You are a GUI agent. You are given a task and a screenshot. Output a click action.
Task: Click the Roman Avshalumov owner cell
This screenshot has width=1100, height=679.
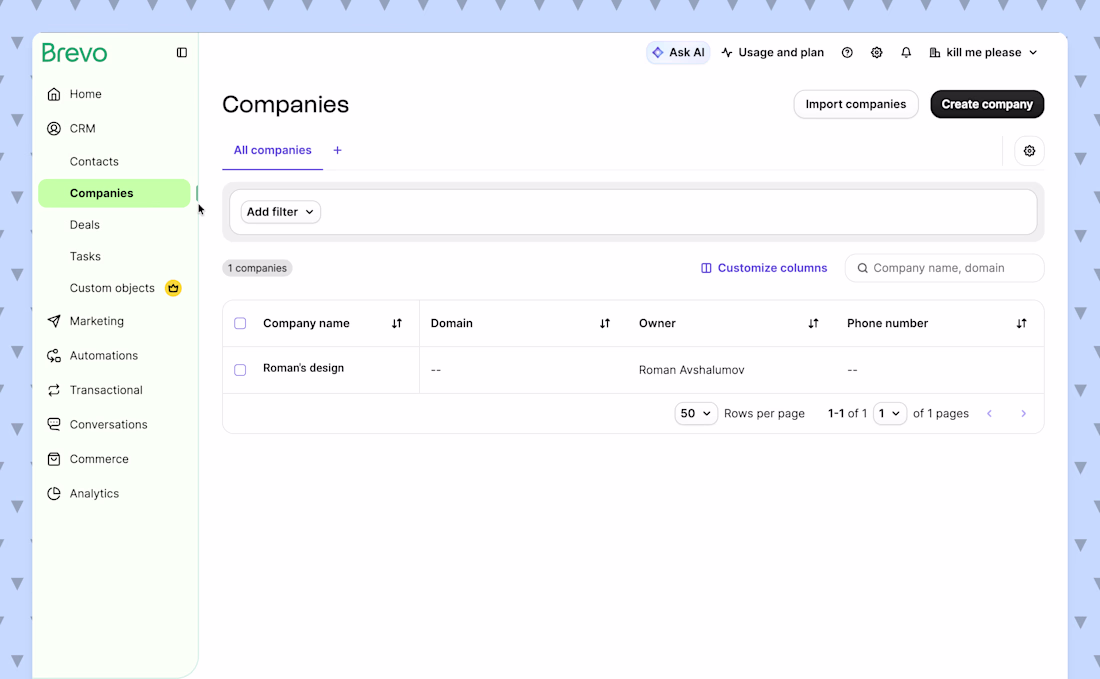point(692,370)
